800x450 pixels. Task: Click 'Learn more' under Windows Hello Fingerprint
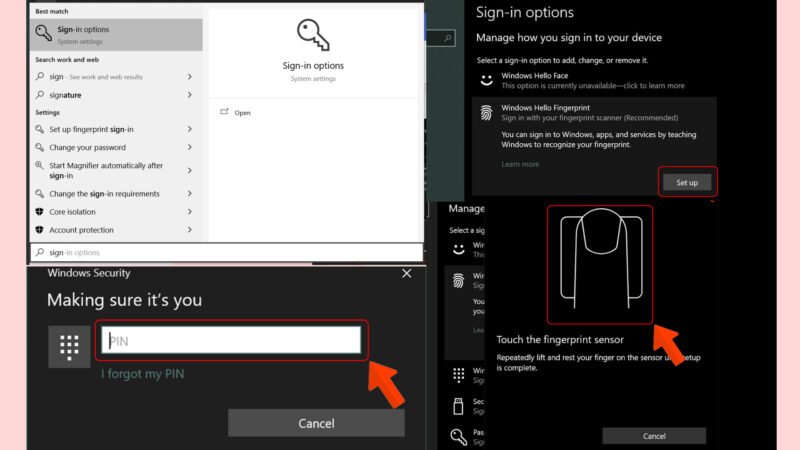tap(520, 164)
